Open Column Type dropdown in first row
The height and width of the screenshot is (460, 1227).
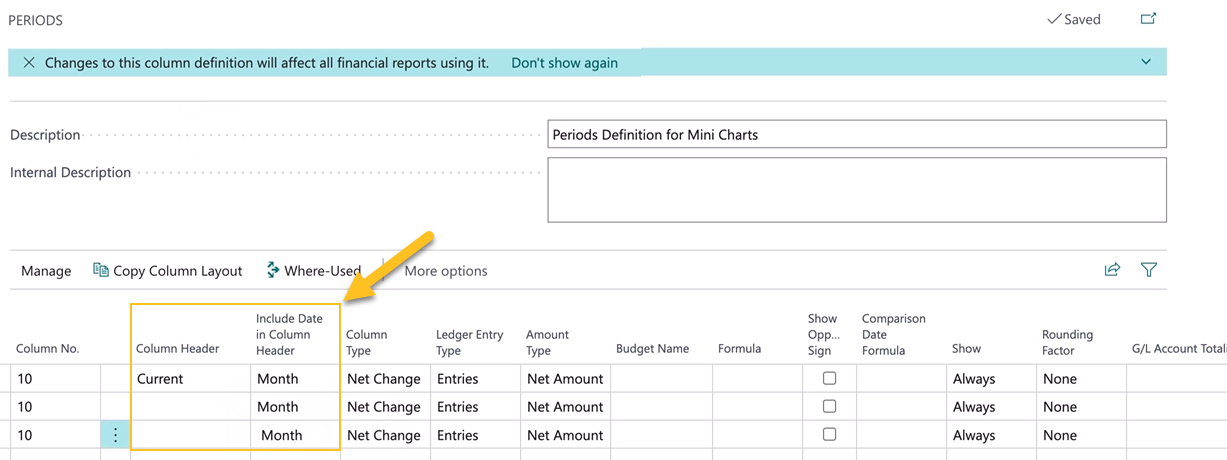point(384,379)
